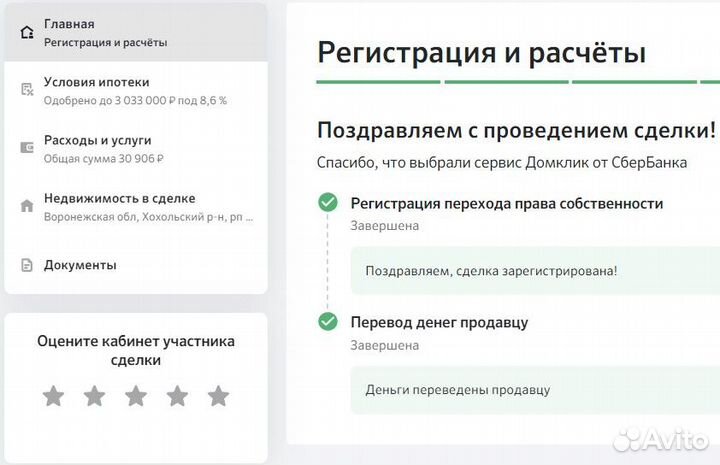
Task: Click text 'Одобрено до 3 033 000 ₽ под 8,6 %'
Action: [x=135, y=101]
